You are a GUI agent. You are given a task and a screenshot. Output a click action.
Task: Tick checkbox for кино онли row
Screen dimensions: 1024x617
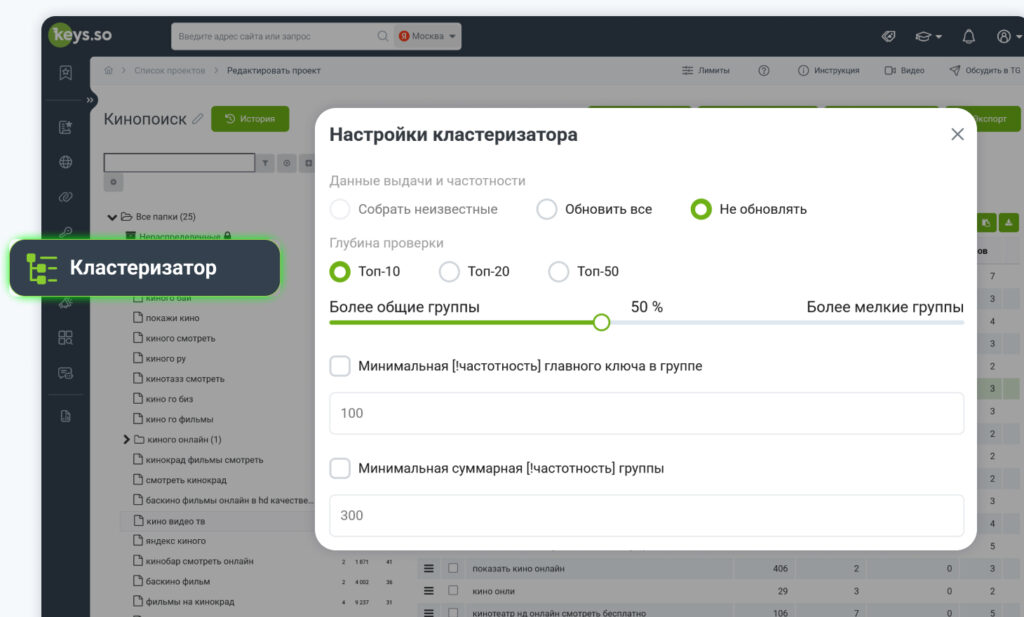click(453, 590)
